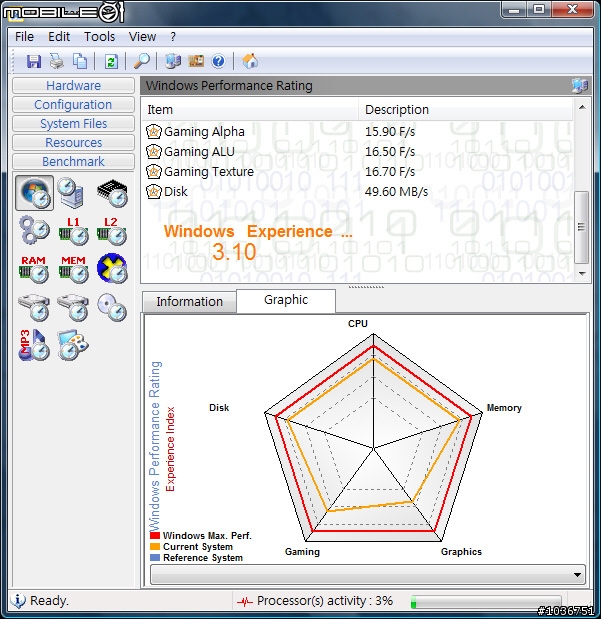The image size is (601, 619).
Task: Click the blue Reference System legend swatch
Action: click(155, 558)
